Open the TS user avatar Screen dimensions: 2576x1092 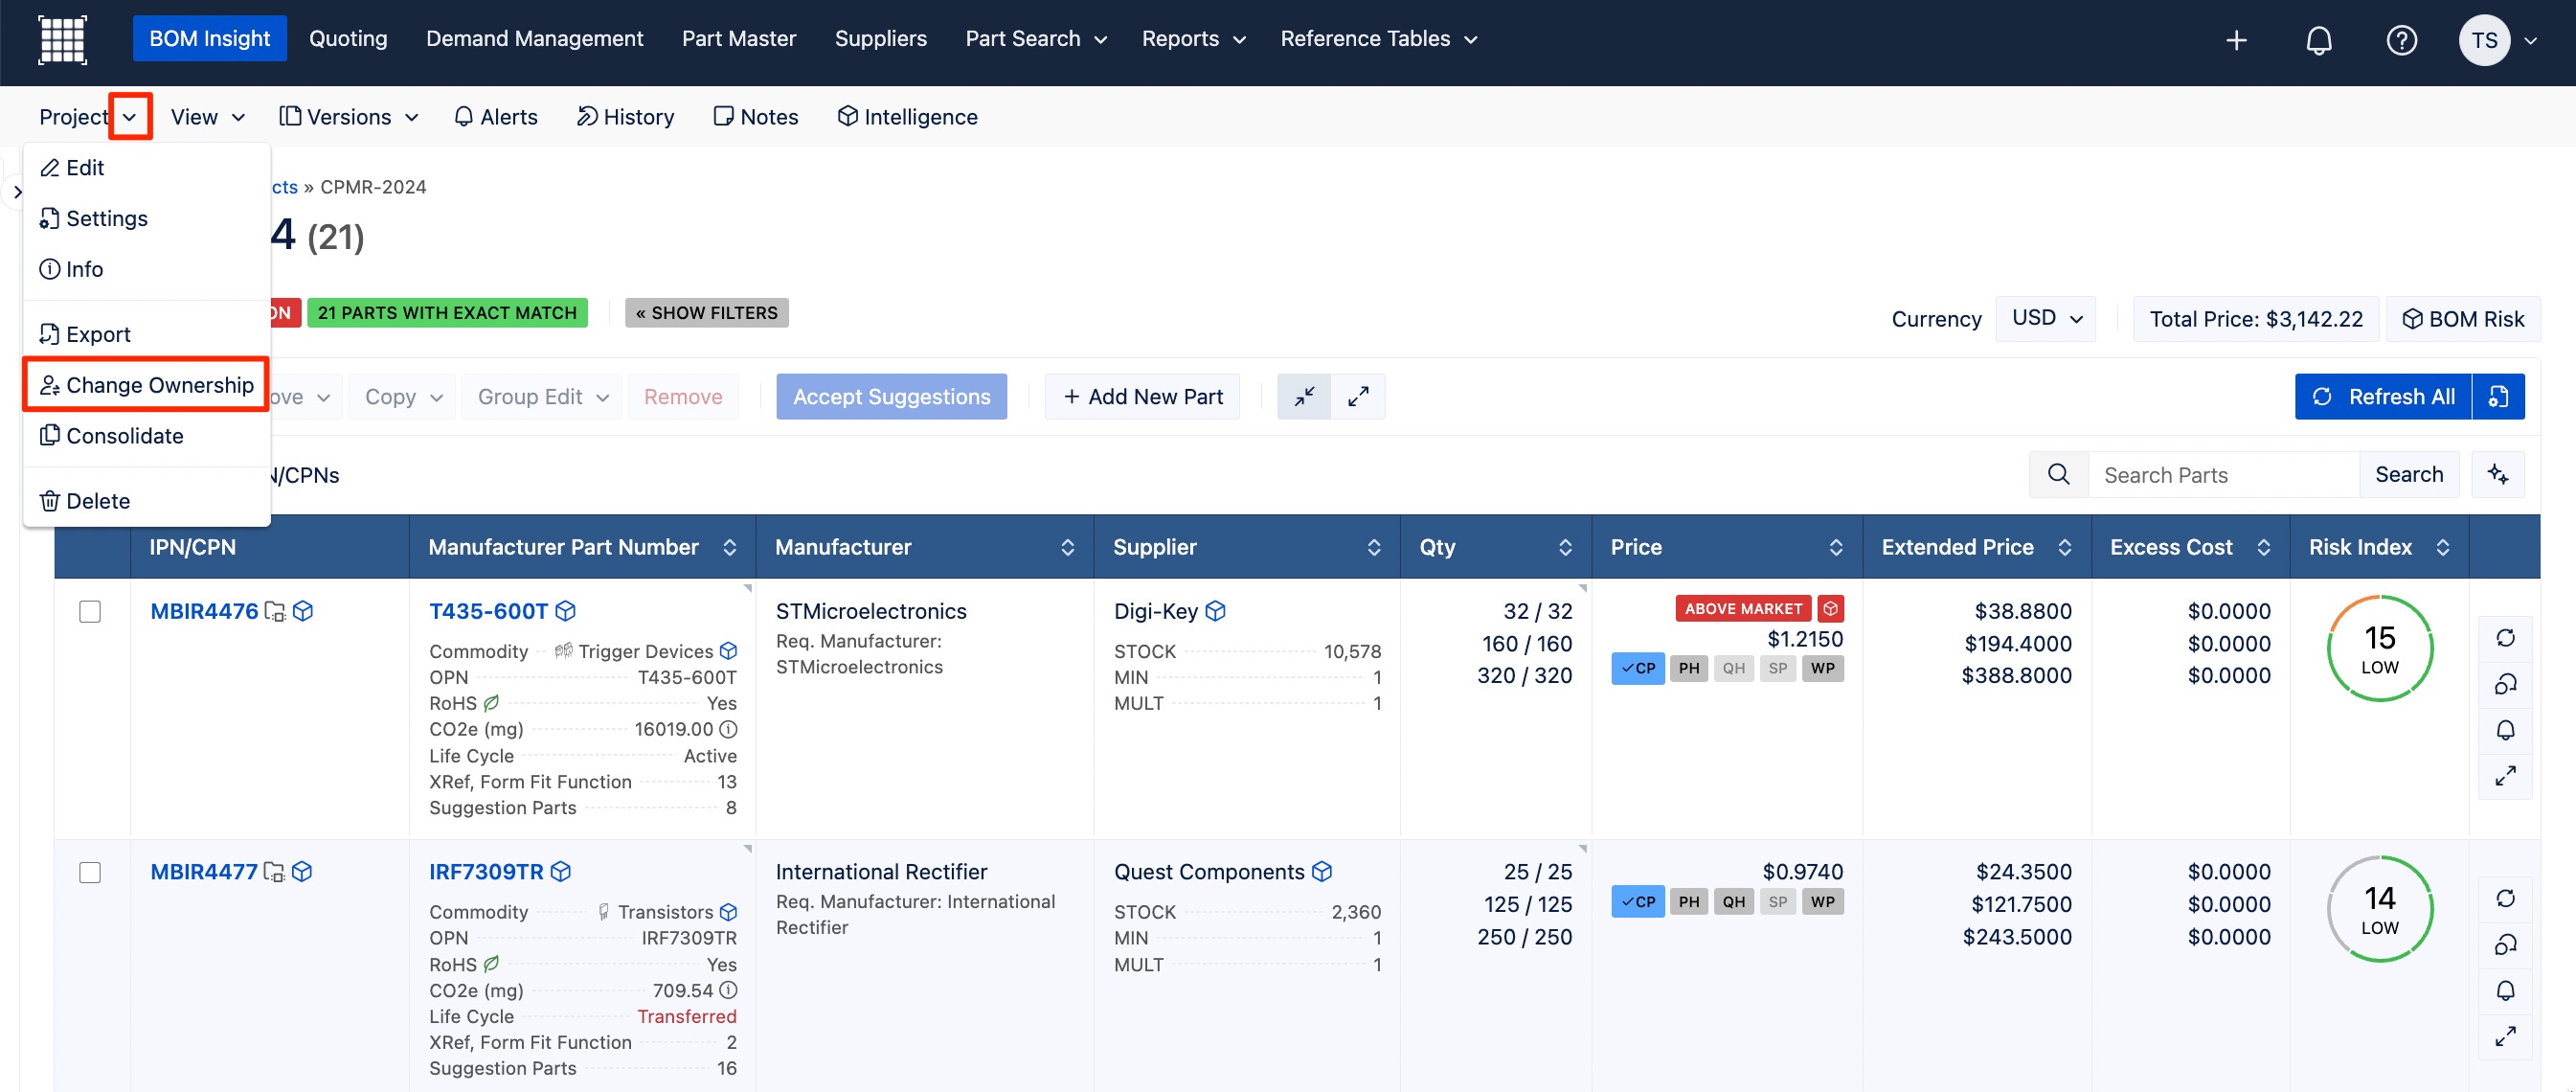pos(2484,40)
